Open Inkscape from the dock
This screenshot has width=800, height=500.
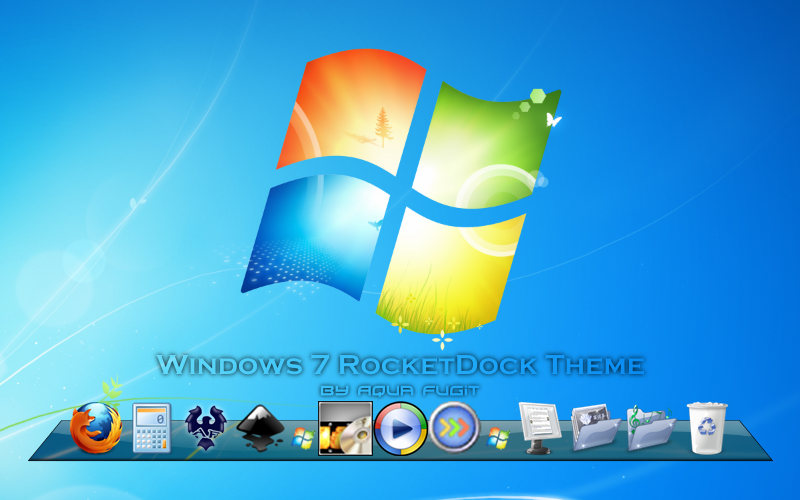(261, 428)
